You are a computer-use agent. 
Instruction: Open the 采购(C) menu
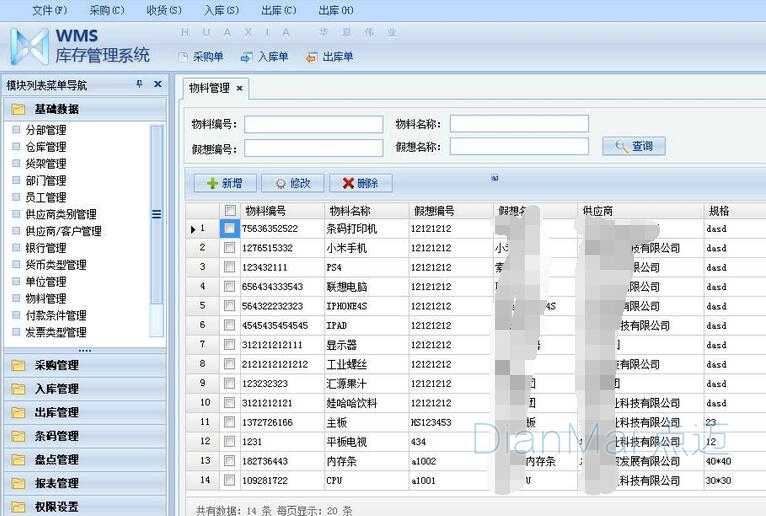pos(107,10)
